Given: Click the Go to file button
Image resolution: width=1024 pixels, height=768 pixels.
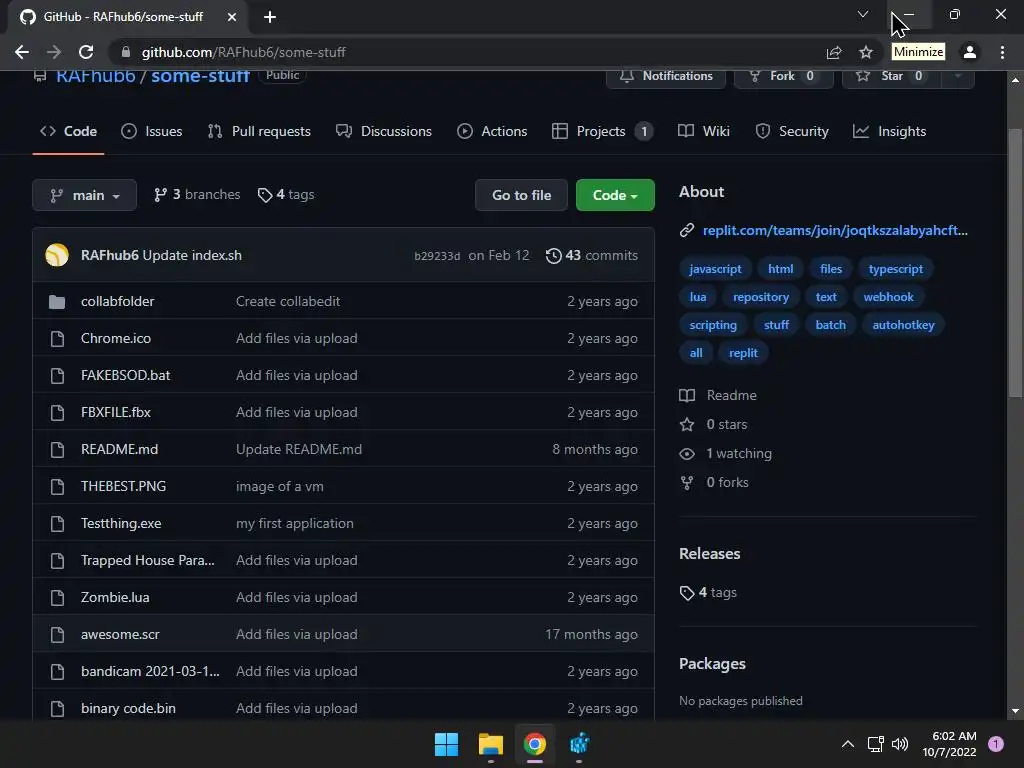Looking at the screenshot, I should (x=521, y=195).
